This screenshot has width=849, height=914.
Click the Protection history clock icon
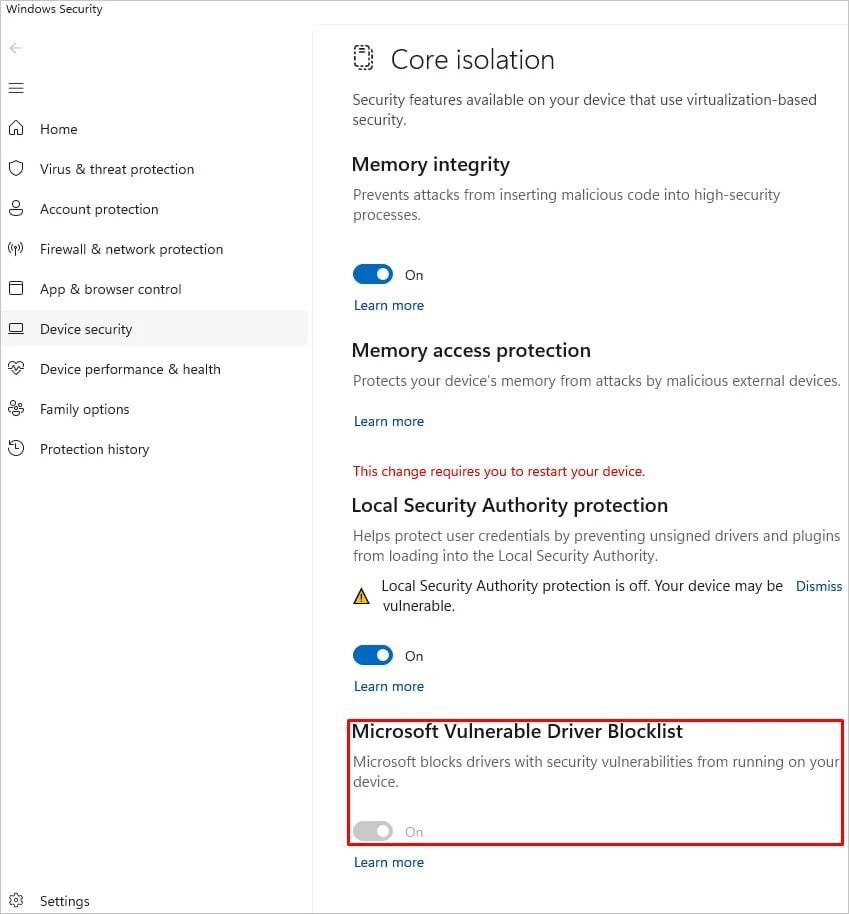pyautogui.click(x=16, y=449)
